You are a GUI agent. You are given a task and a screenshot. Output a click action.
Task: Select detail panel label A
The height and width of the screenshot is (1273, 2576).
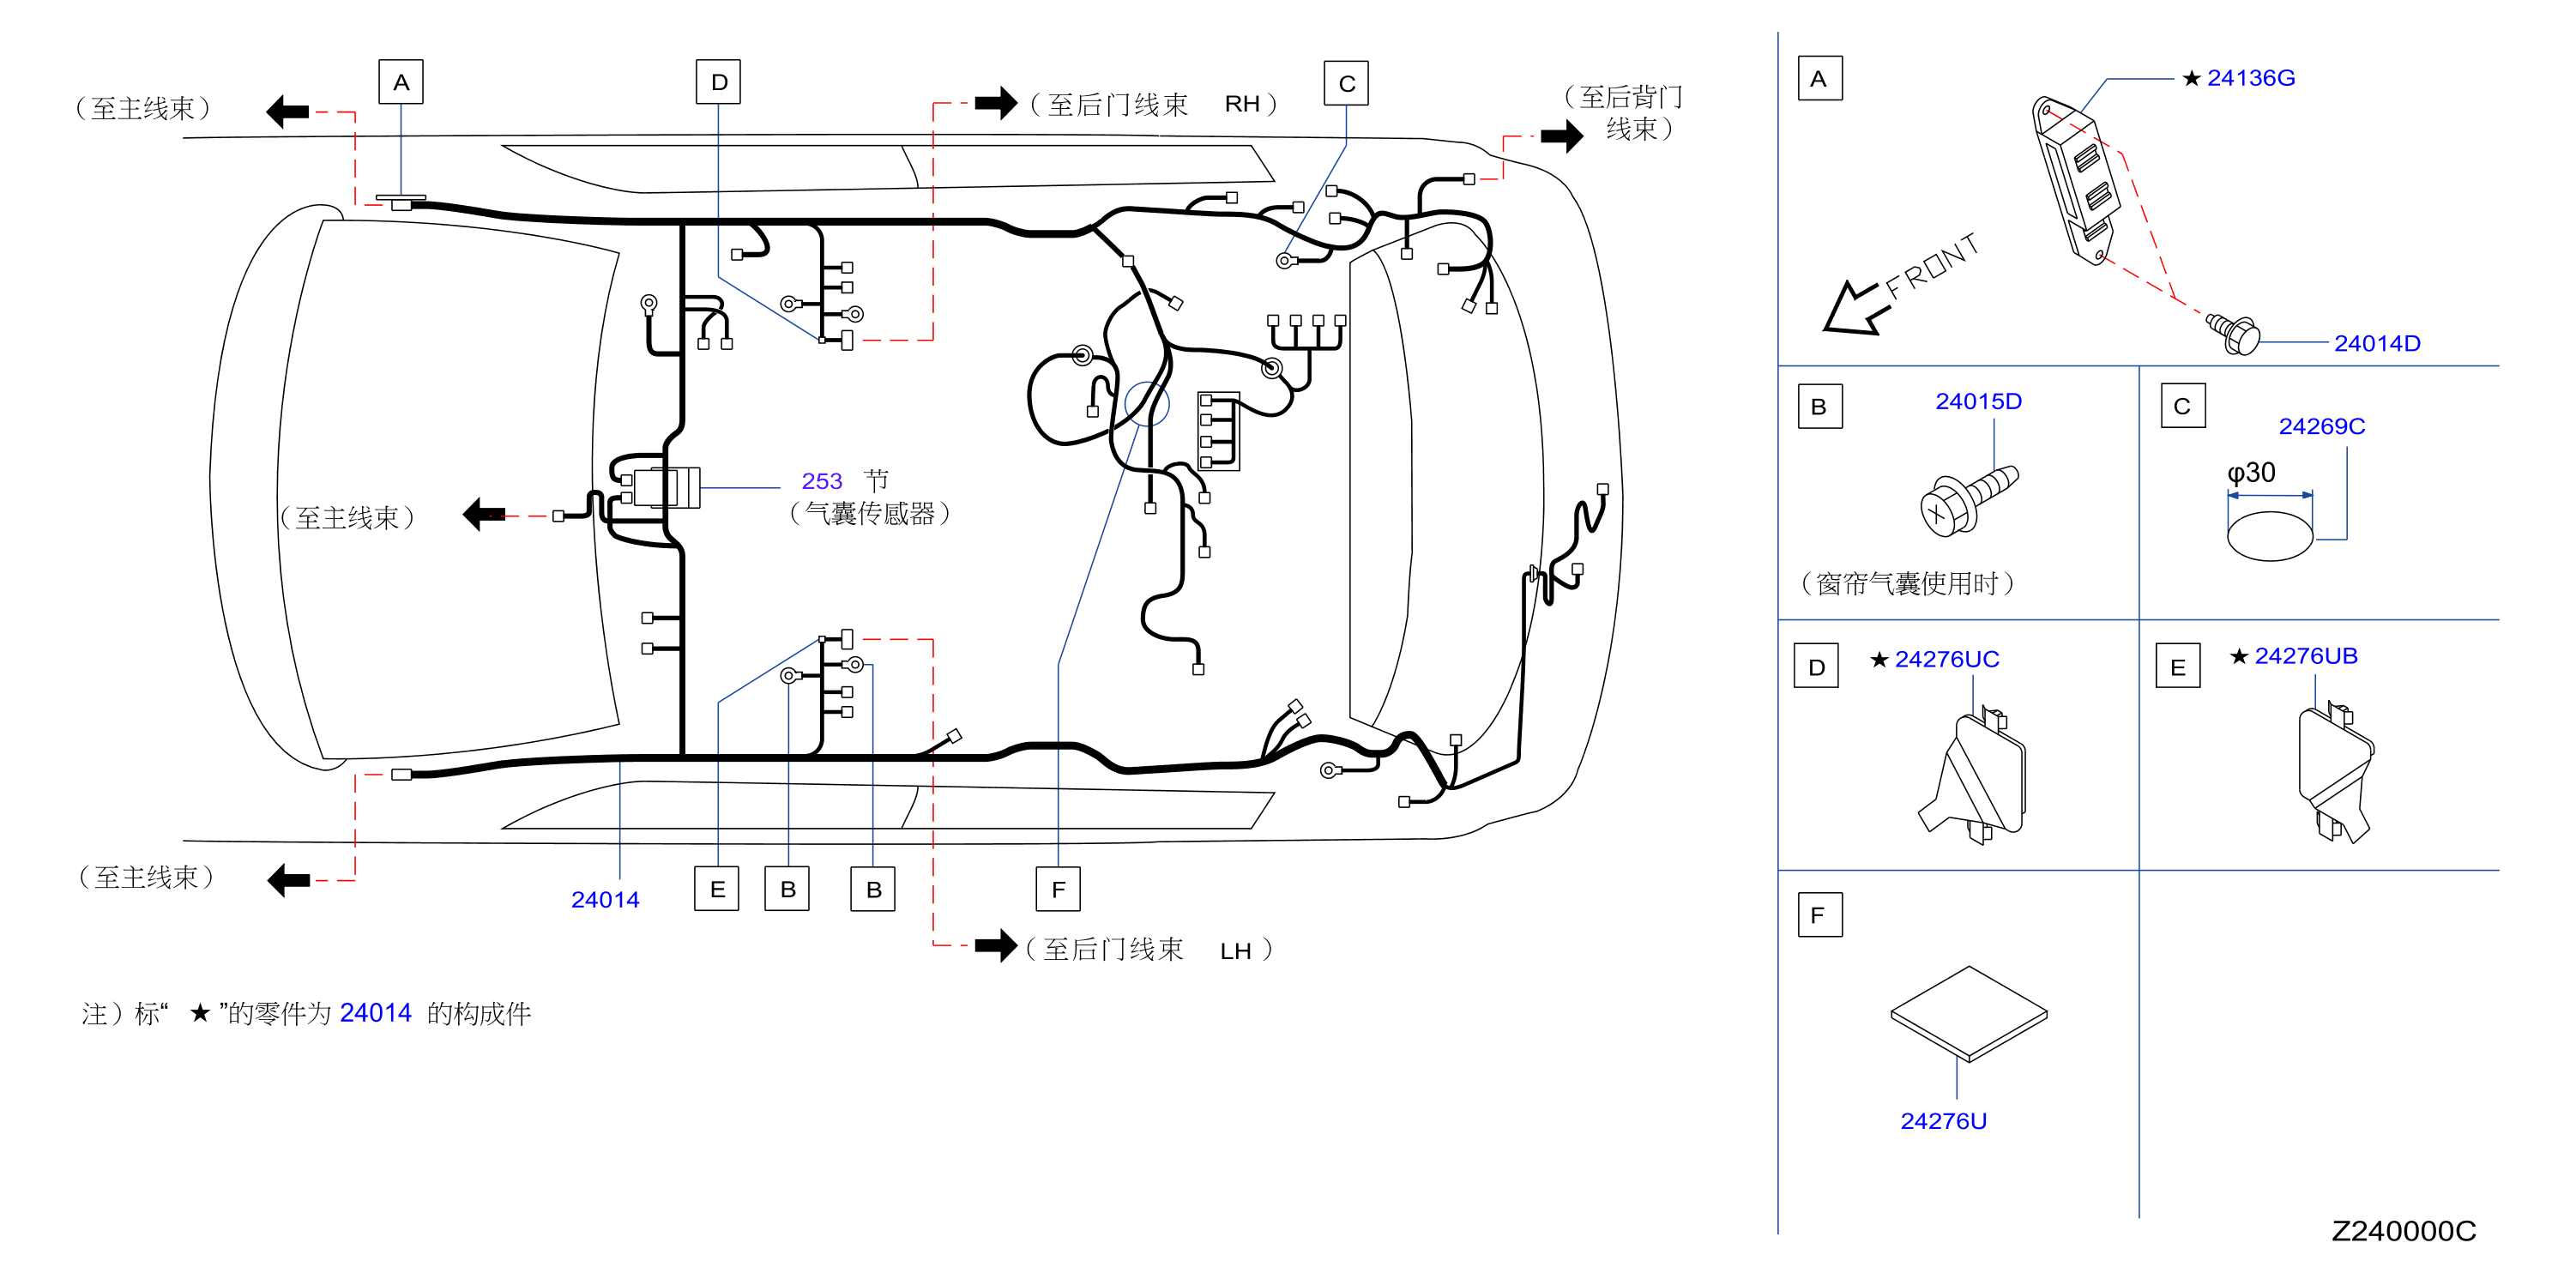1820,78
